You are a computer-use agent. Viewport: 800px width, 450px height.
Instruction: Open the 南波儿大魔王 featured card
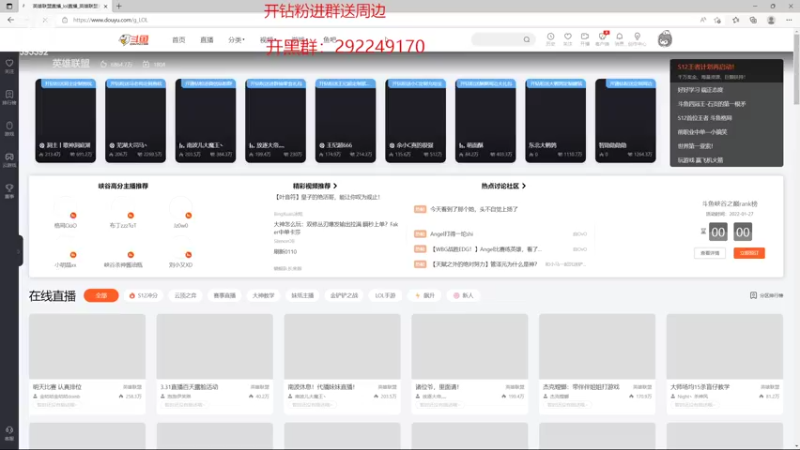tap(206, 121)
